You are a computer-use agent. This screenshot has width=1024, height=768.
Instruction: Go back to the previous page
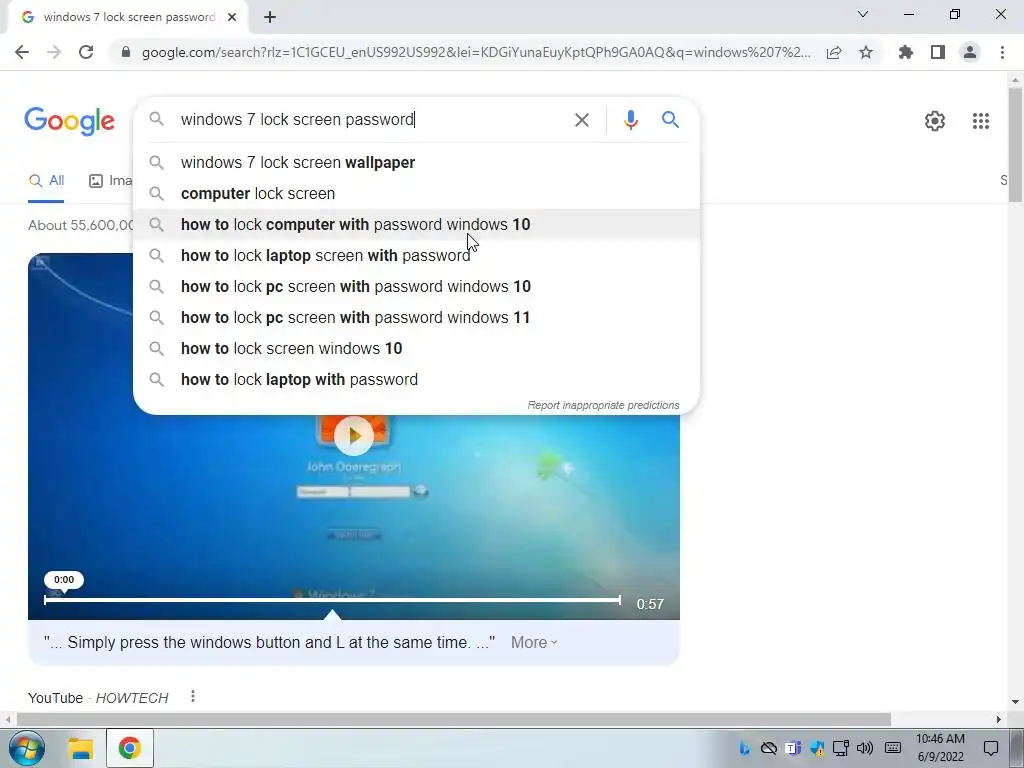22,52
